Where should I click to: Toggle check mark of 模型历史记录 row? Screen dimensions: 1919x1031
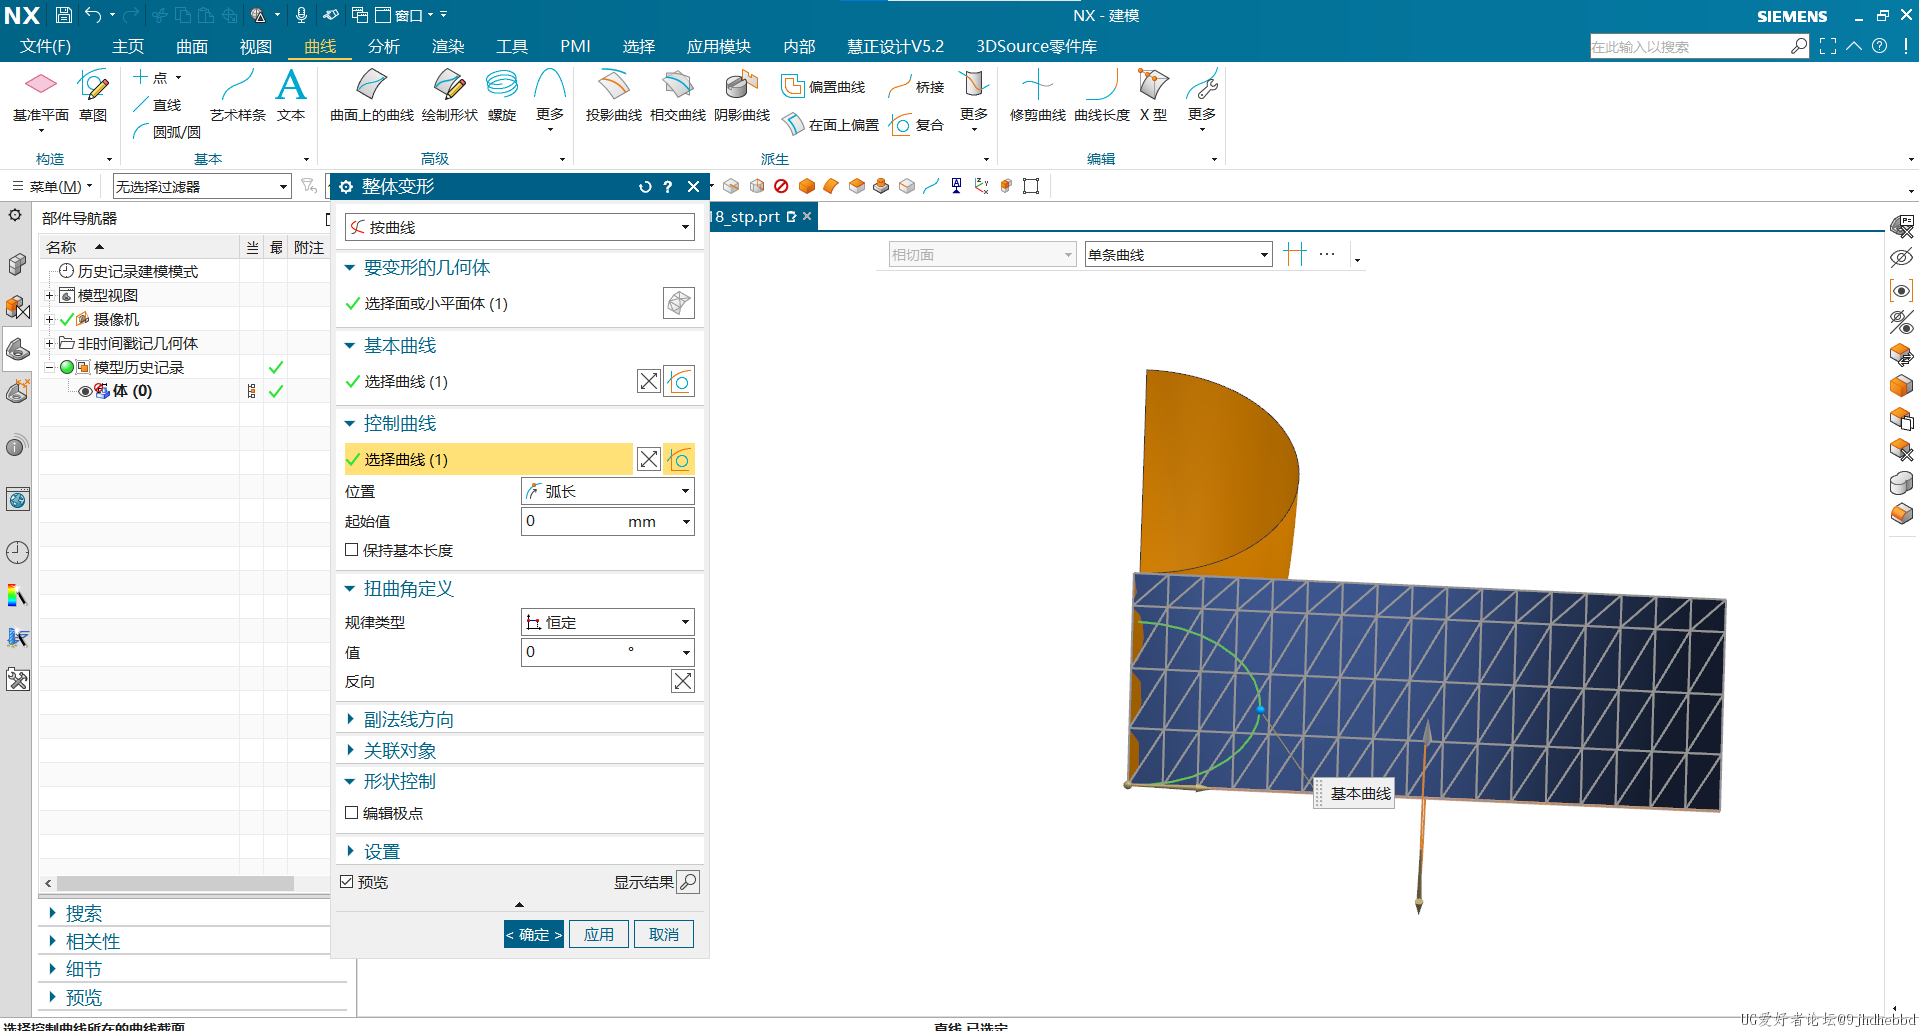pos(276,367)
